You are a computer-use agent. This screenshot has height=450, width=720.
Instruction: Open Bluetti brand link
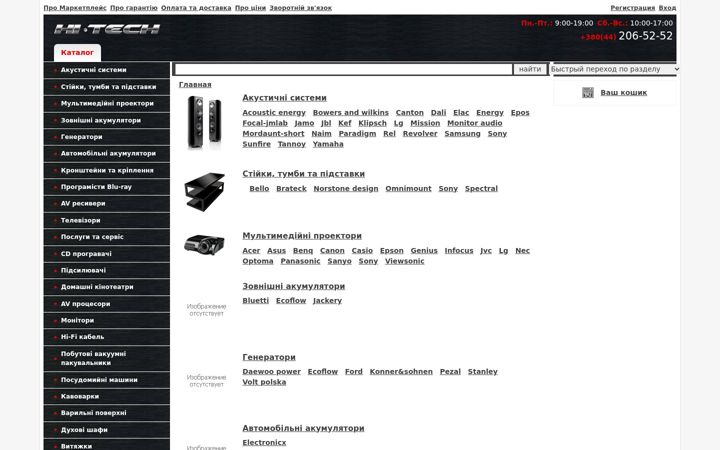click(256, 301)
